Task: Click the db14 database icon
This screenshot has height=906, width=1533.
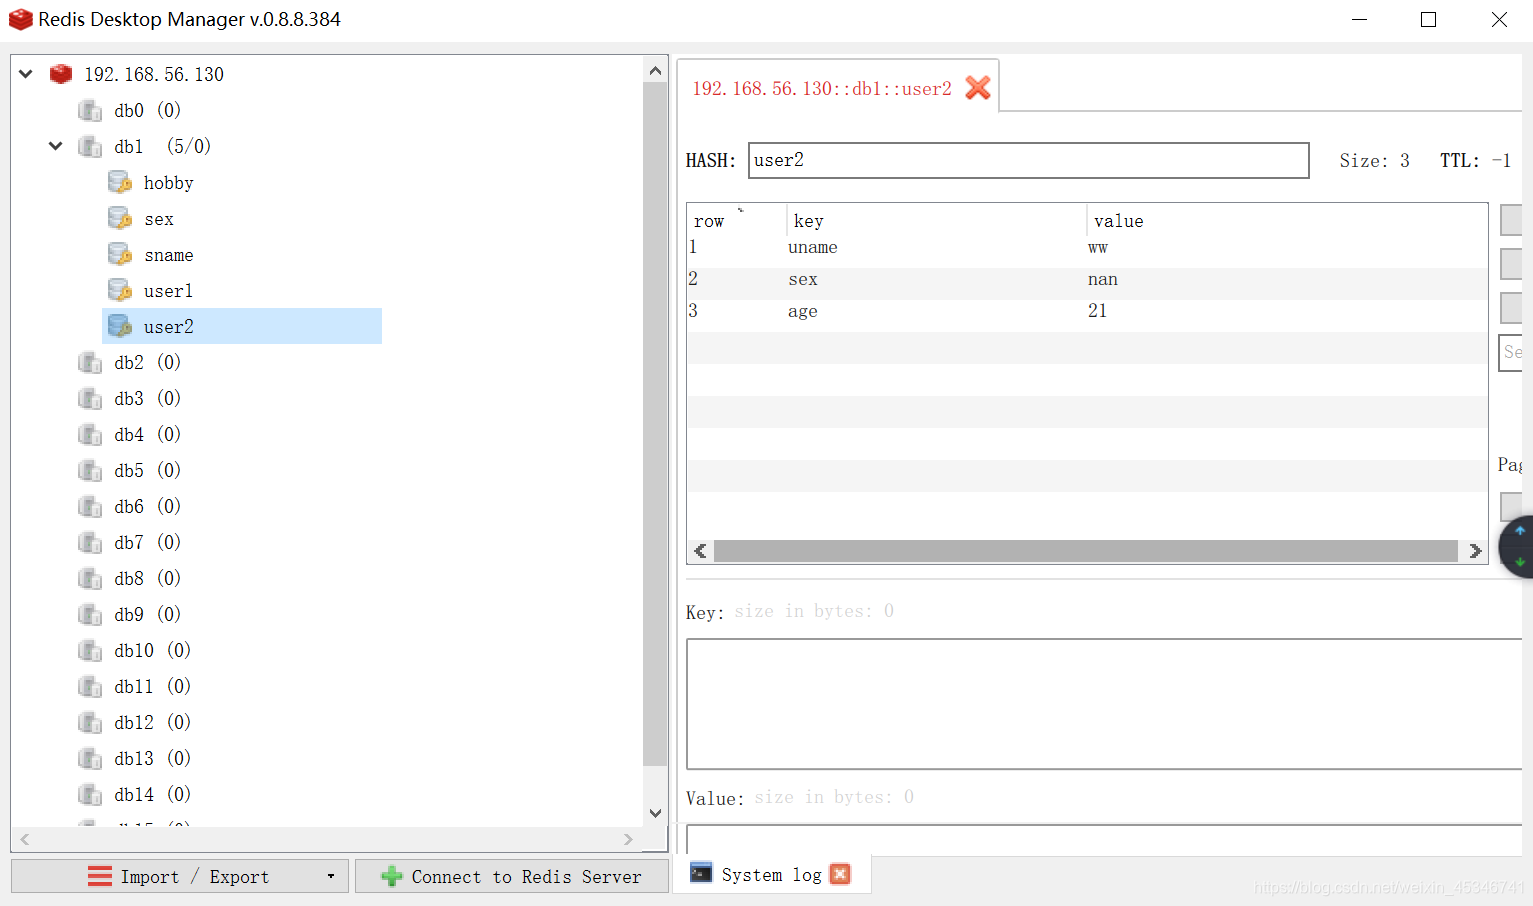Action: point(90,794)
